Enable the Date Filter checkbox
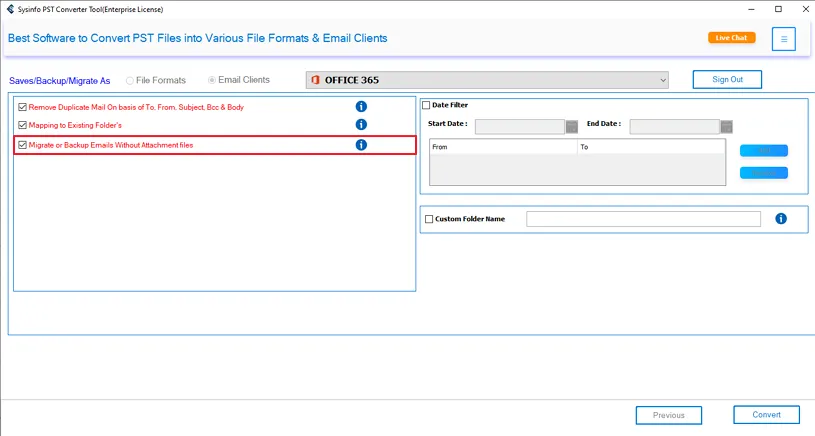Screen dimensions: 815x436 427,105
